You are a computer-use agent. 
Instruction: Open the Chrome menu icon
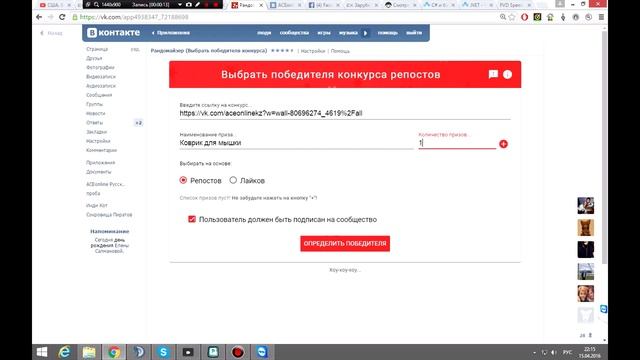[x=601, y=17]
